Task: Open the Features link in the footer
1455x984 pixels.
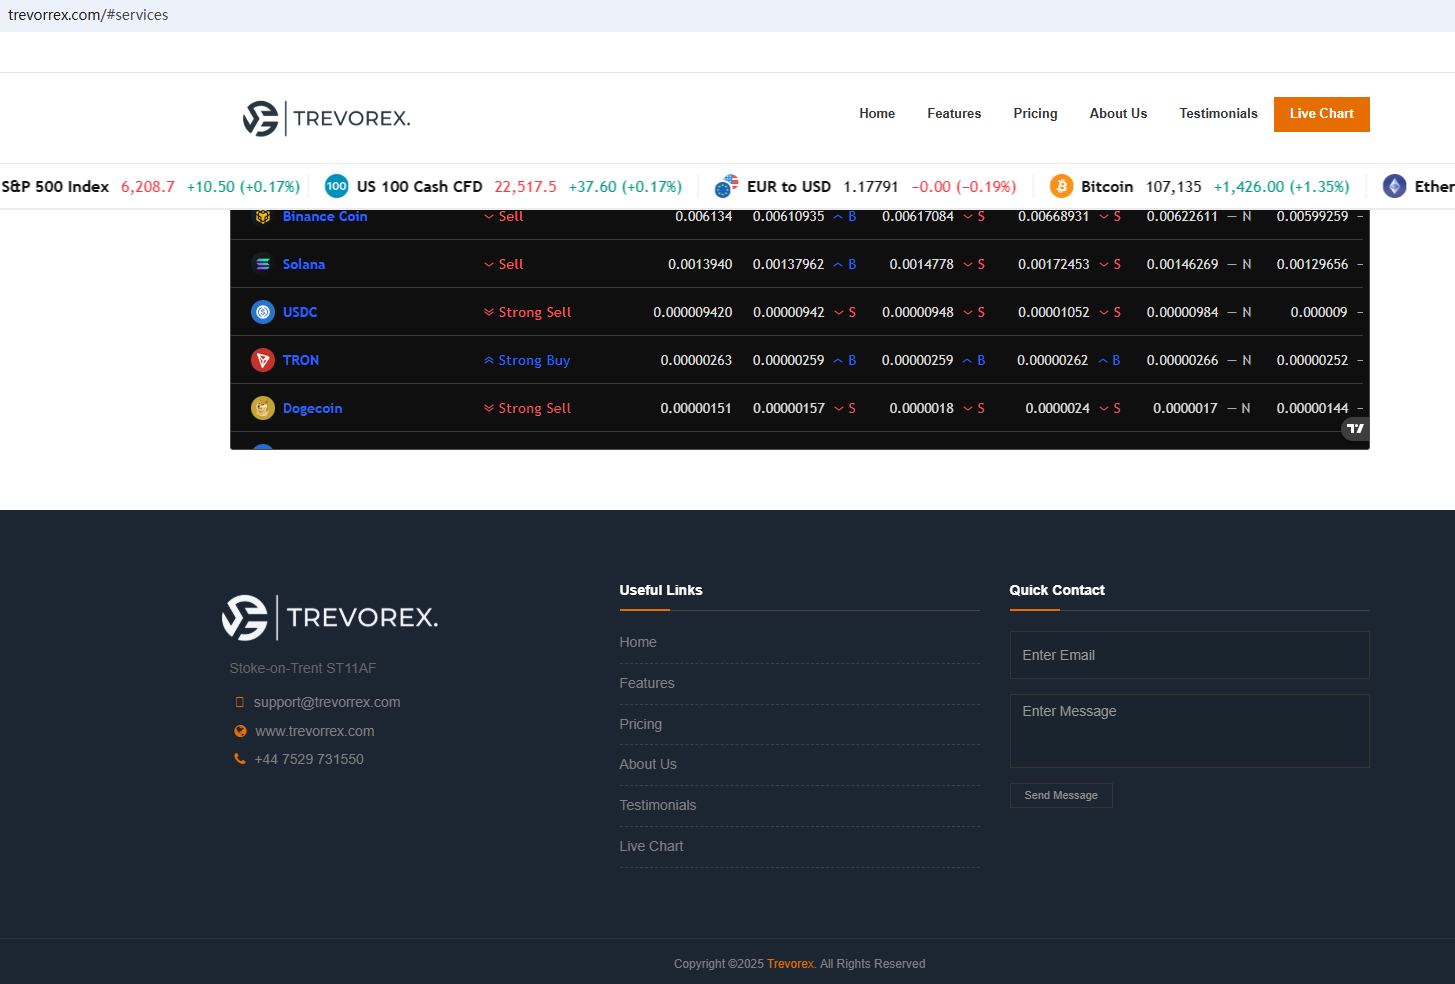Action: pyautogui.click(x=647, y=684)
